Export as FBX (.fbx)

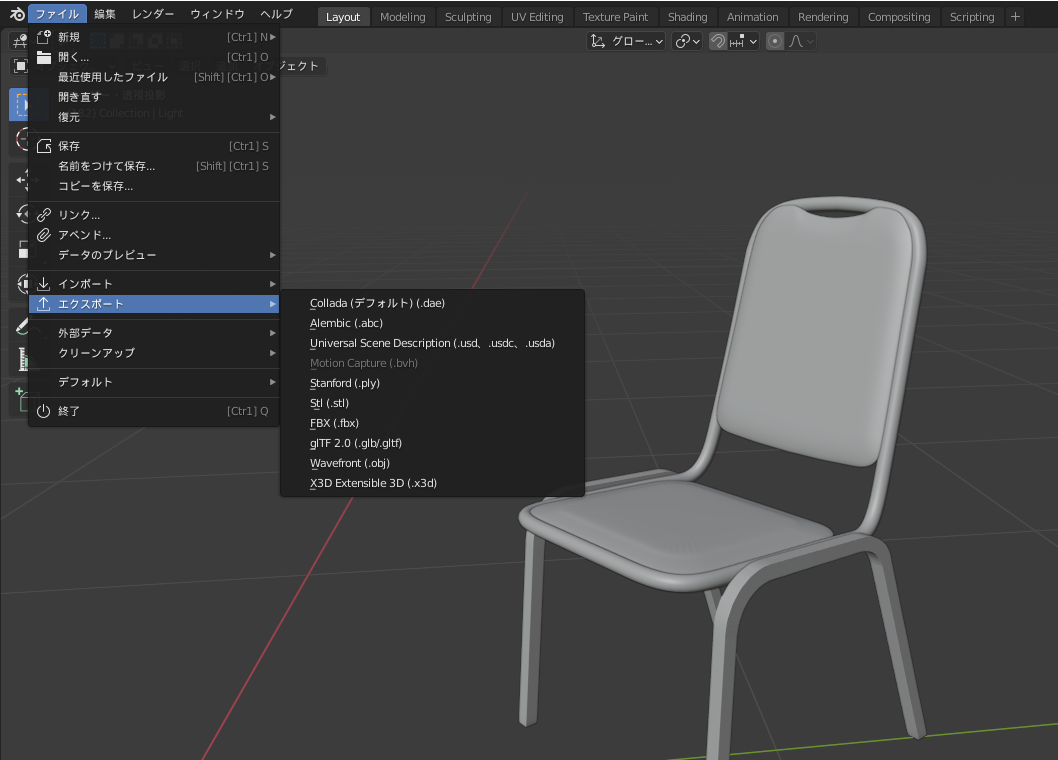[432, 423]
